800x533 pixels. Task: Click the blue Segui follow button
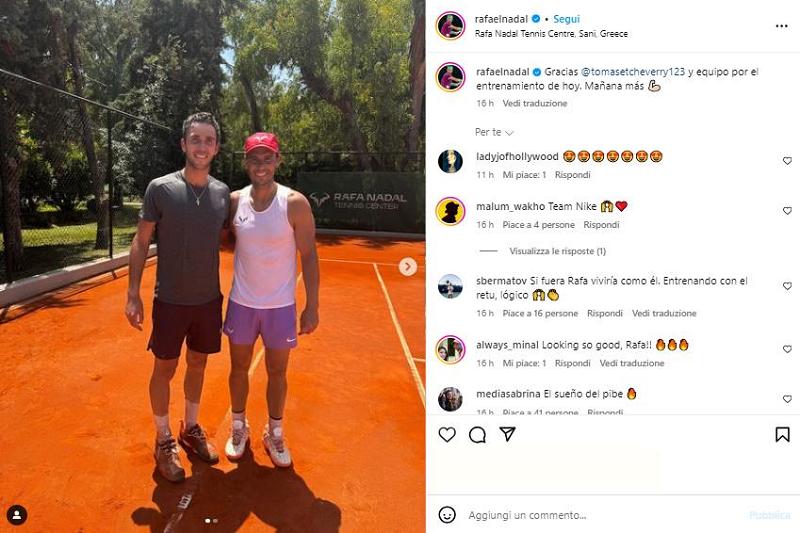point(566,19)
